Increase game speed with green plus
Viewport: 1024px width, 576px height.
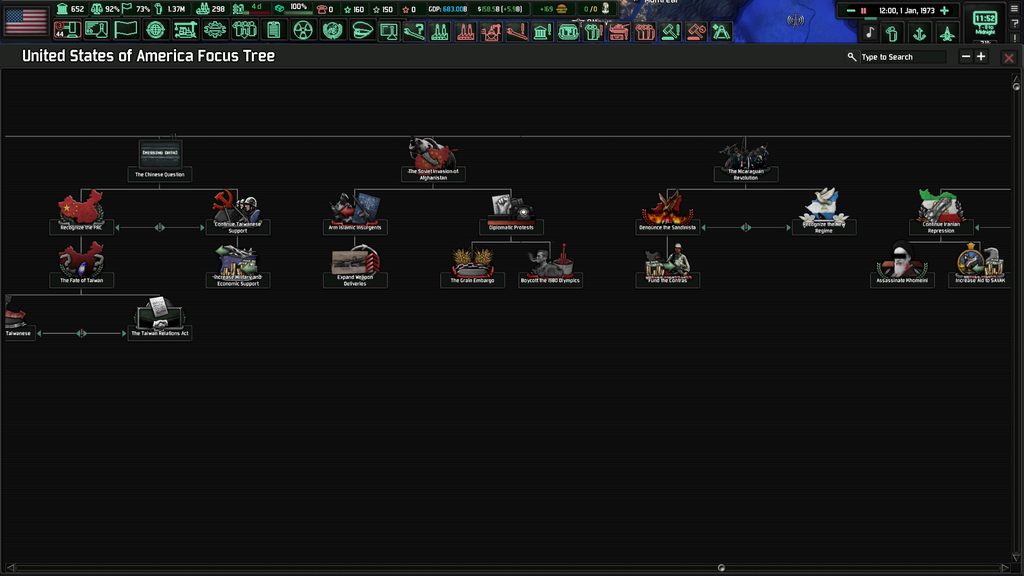tap(944, 10)
